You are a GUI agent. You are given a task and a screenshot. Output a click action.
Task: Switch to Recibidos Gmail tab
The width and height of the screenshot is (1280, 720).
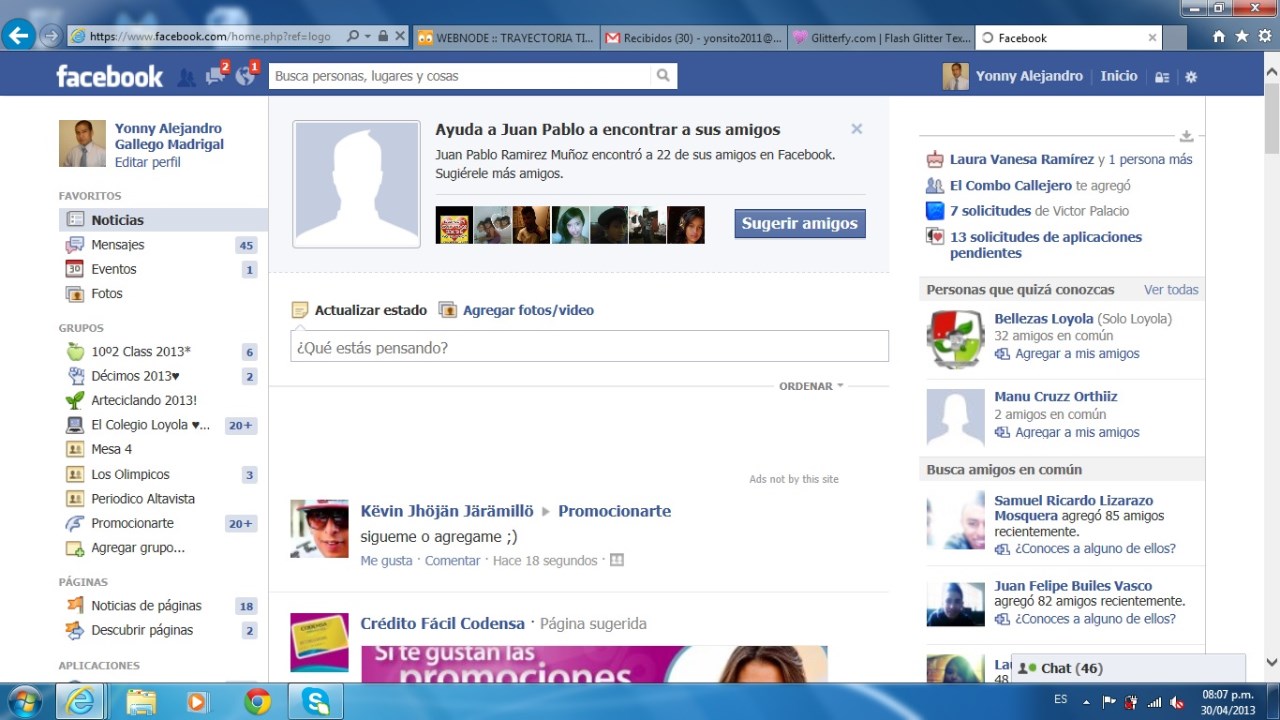[x=694, y=38]
